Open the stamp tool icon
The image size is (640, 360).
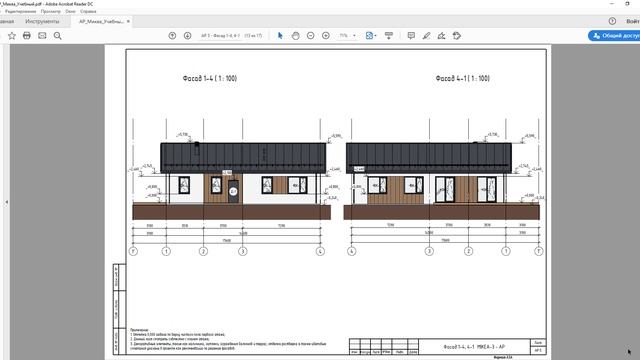pyautogui.click(x=457, y=36)
